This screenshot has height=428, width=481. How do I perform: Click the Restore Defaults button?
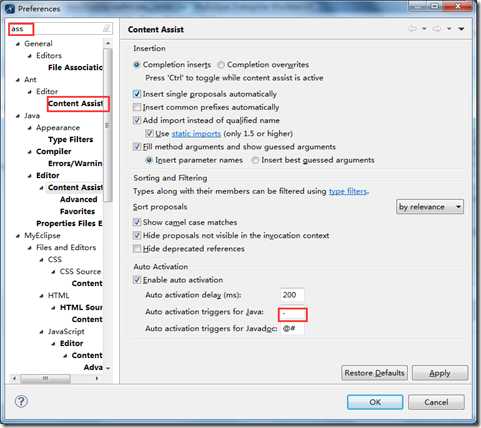click(374, 373)
